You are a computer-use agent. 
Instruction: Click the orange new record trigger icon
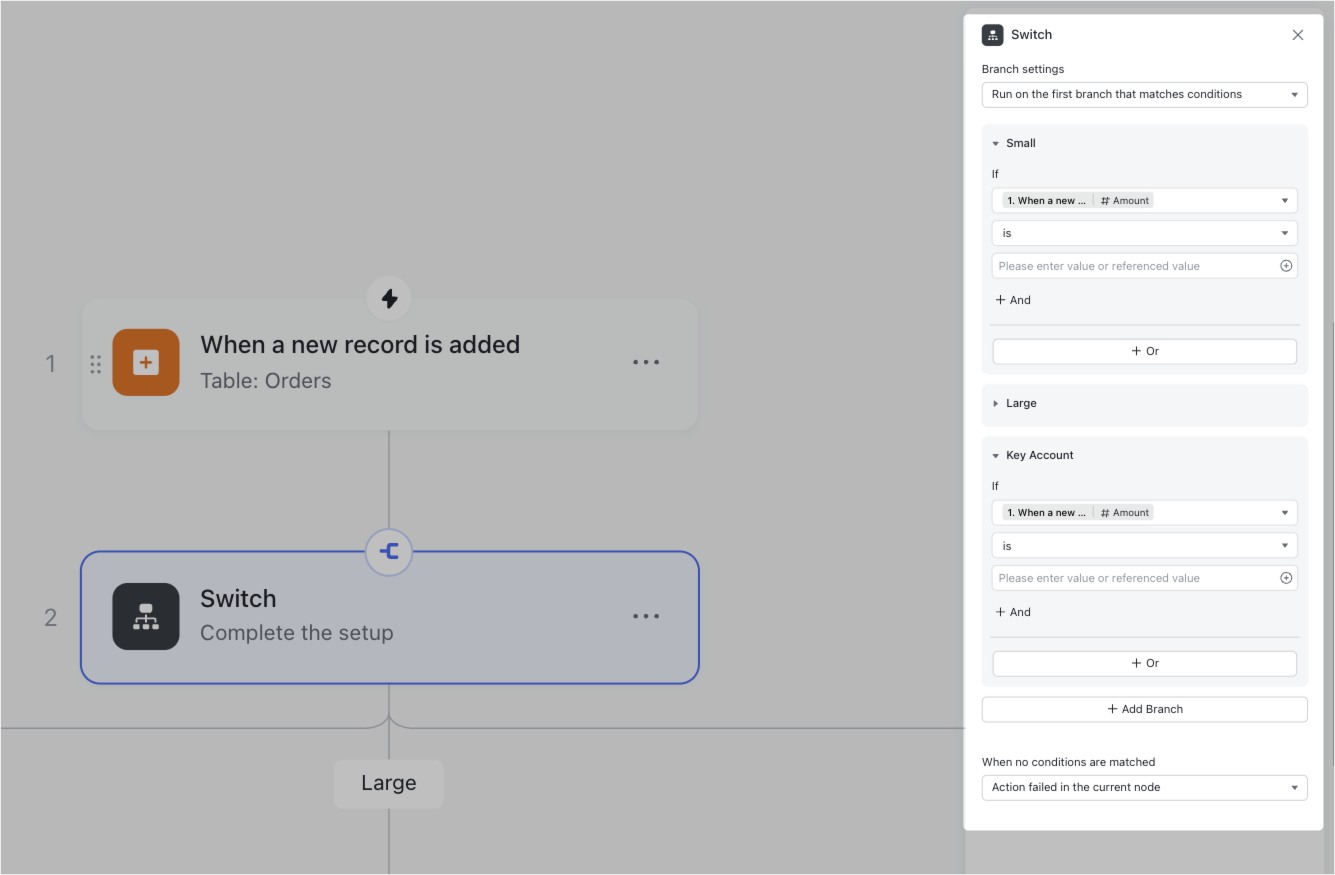point(146,362)
